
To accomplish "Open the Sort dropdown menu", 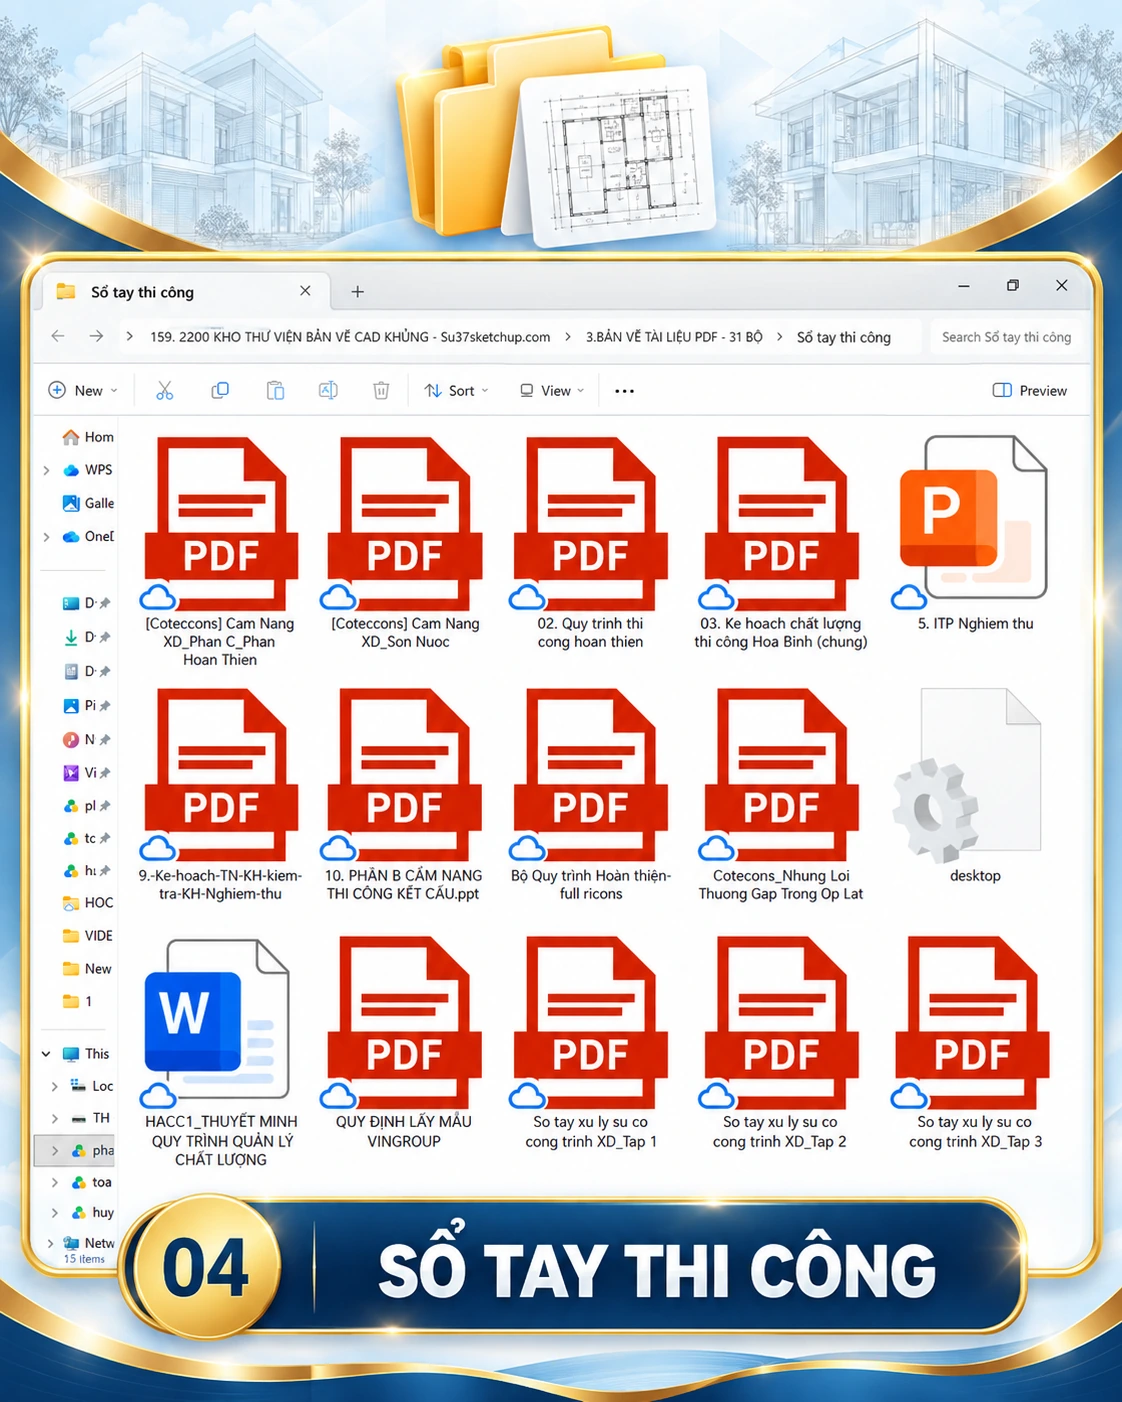I will [456, 391].
